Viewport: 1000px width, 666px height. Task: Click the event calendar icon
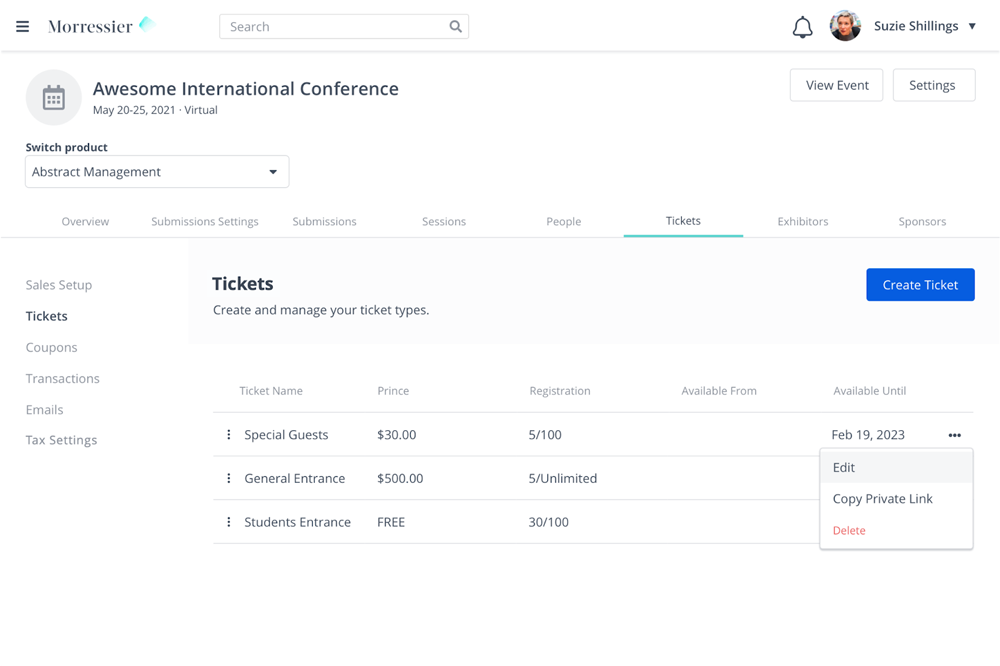tap(54, 98)
